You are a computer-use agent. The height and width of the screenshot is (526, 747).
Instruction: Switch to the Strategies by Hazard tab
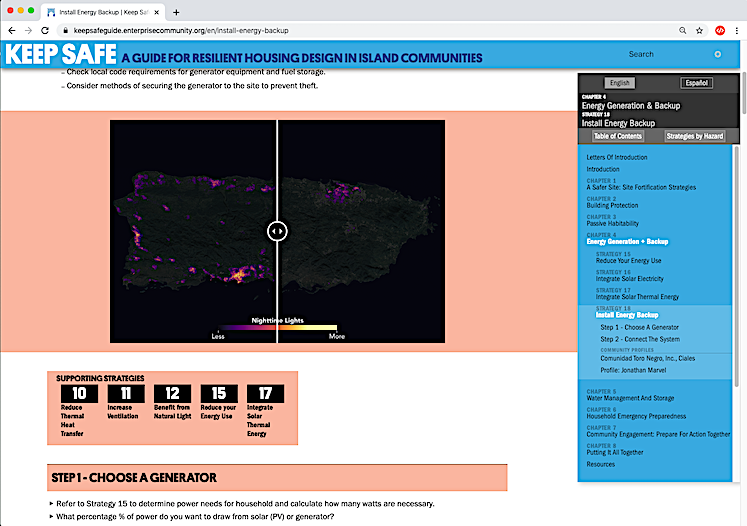(x=694, y=136)
